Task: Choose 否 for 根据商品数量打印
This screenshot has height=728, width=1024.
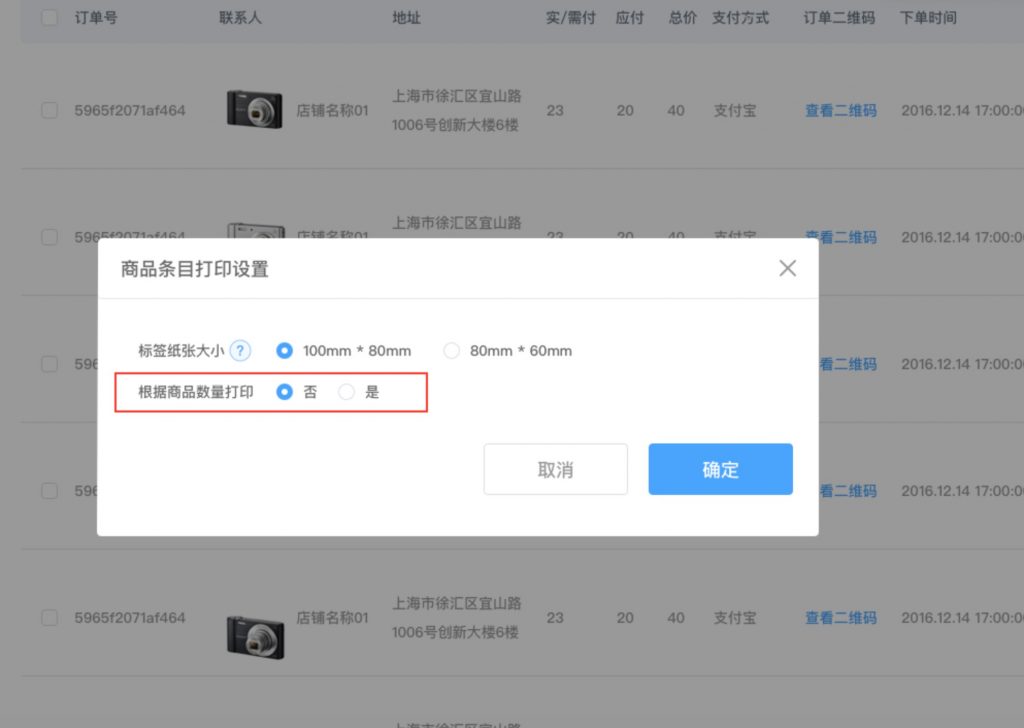Action: (x=284, y=392)
